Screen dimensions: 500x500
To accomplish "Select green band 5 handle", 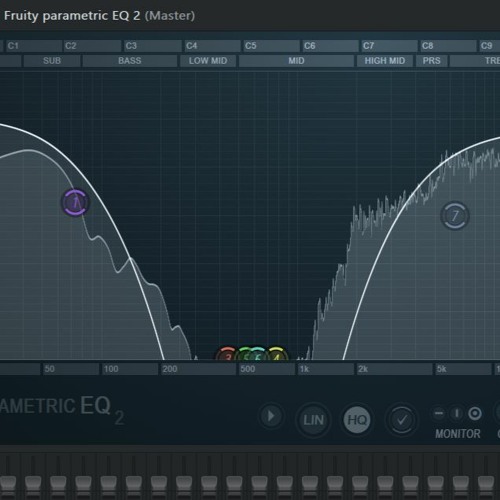I will click(x=246, y=355).
